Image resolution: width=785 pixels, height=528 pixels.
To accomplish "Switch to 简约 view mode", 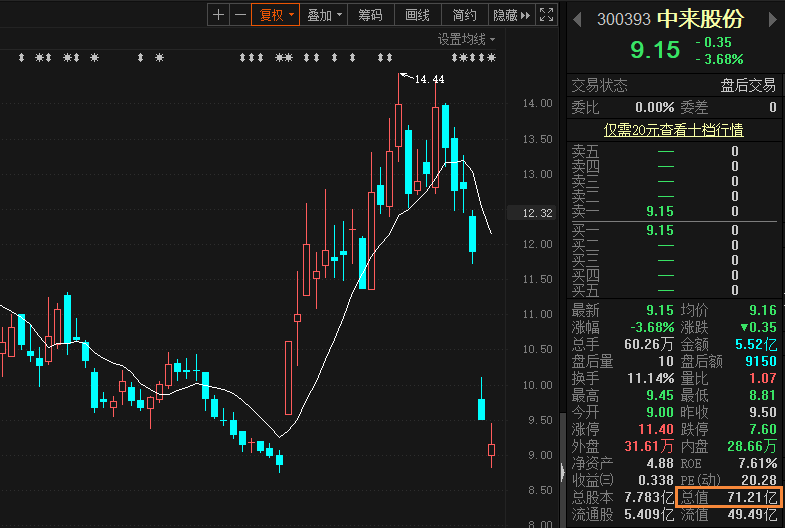I will click(x=464, y=14).
